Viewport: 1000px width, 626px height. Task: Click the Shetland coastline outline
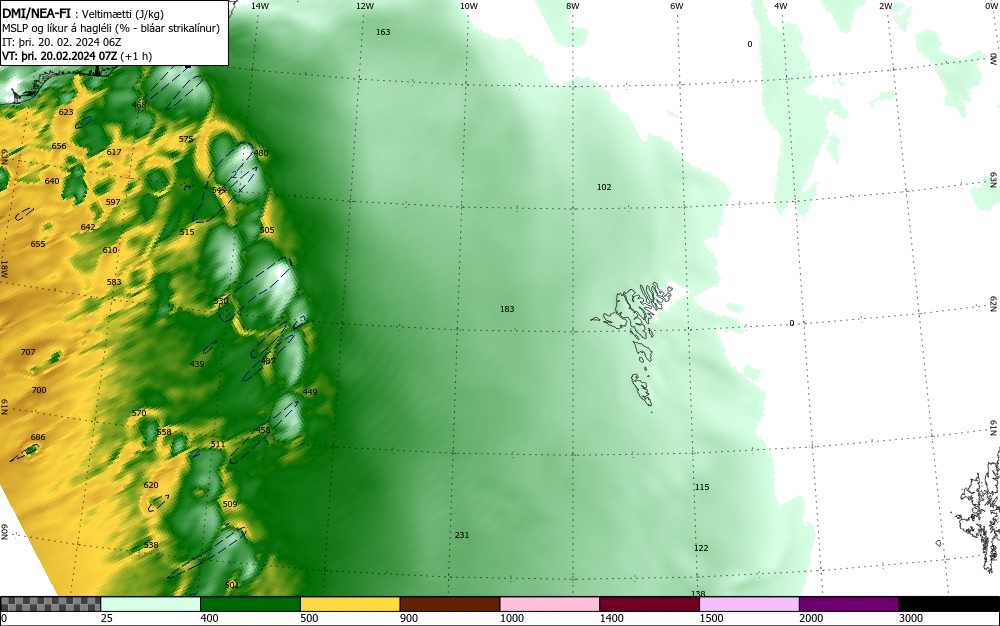tap(979, 510)
